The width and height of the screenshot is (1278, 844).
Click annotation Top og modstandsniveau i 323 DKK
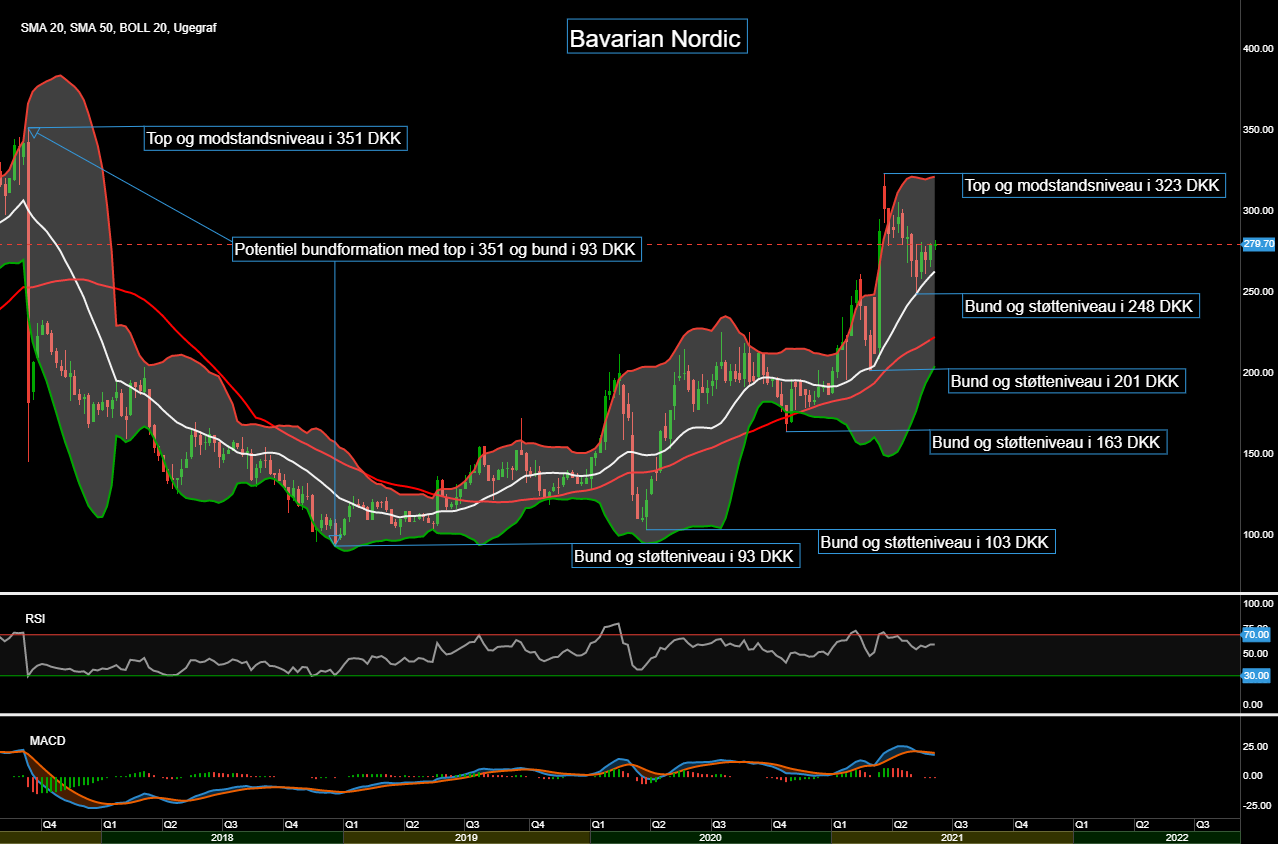[x=1093, y=185]
